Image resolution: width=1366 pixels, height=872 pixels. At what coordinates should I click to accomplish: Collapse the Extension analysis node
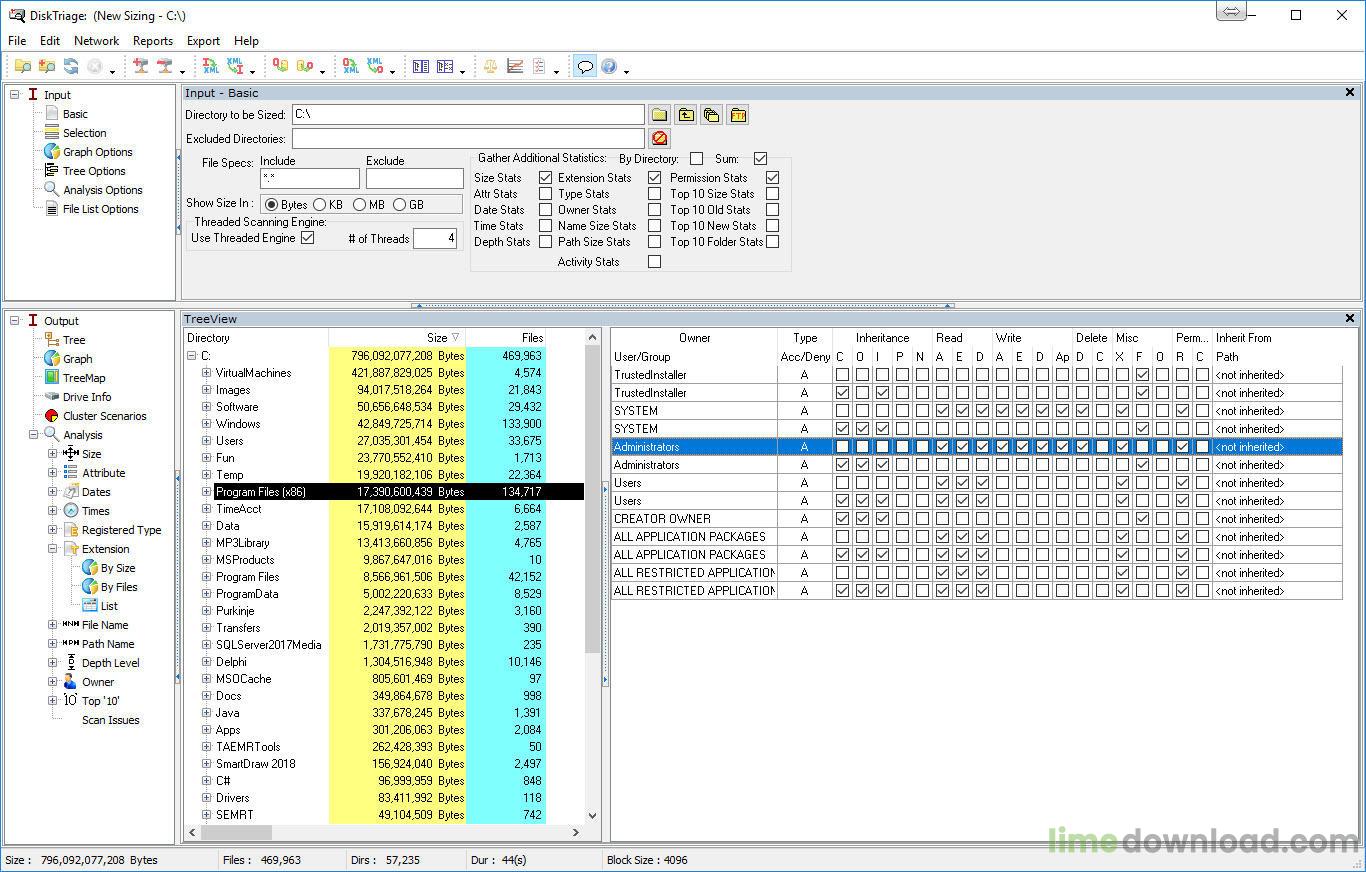(x=53, y=549)
